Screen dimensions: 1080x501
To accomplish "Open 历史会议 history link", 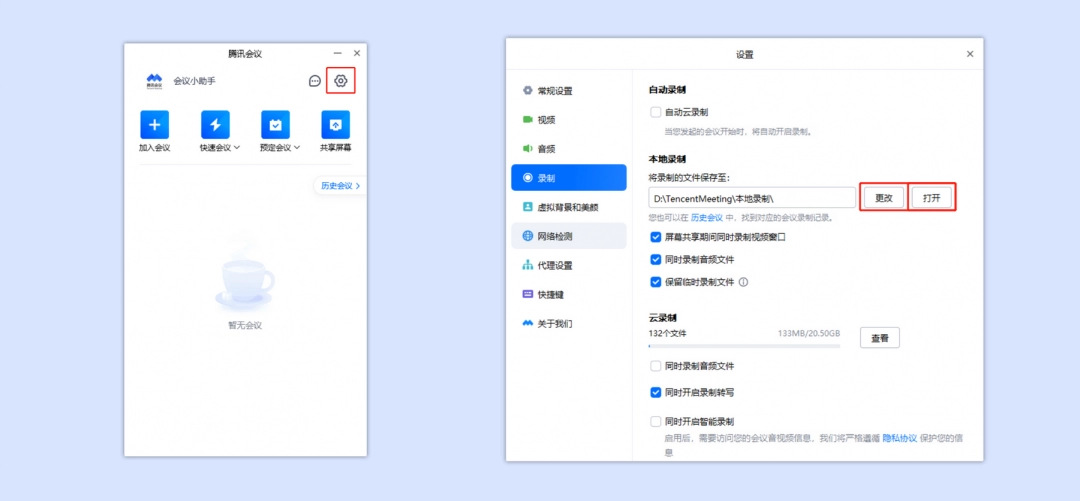I will (340, 185).
